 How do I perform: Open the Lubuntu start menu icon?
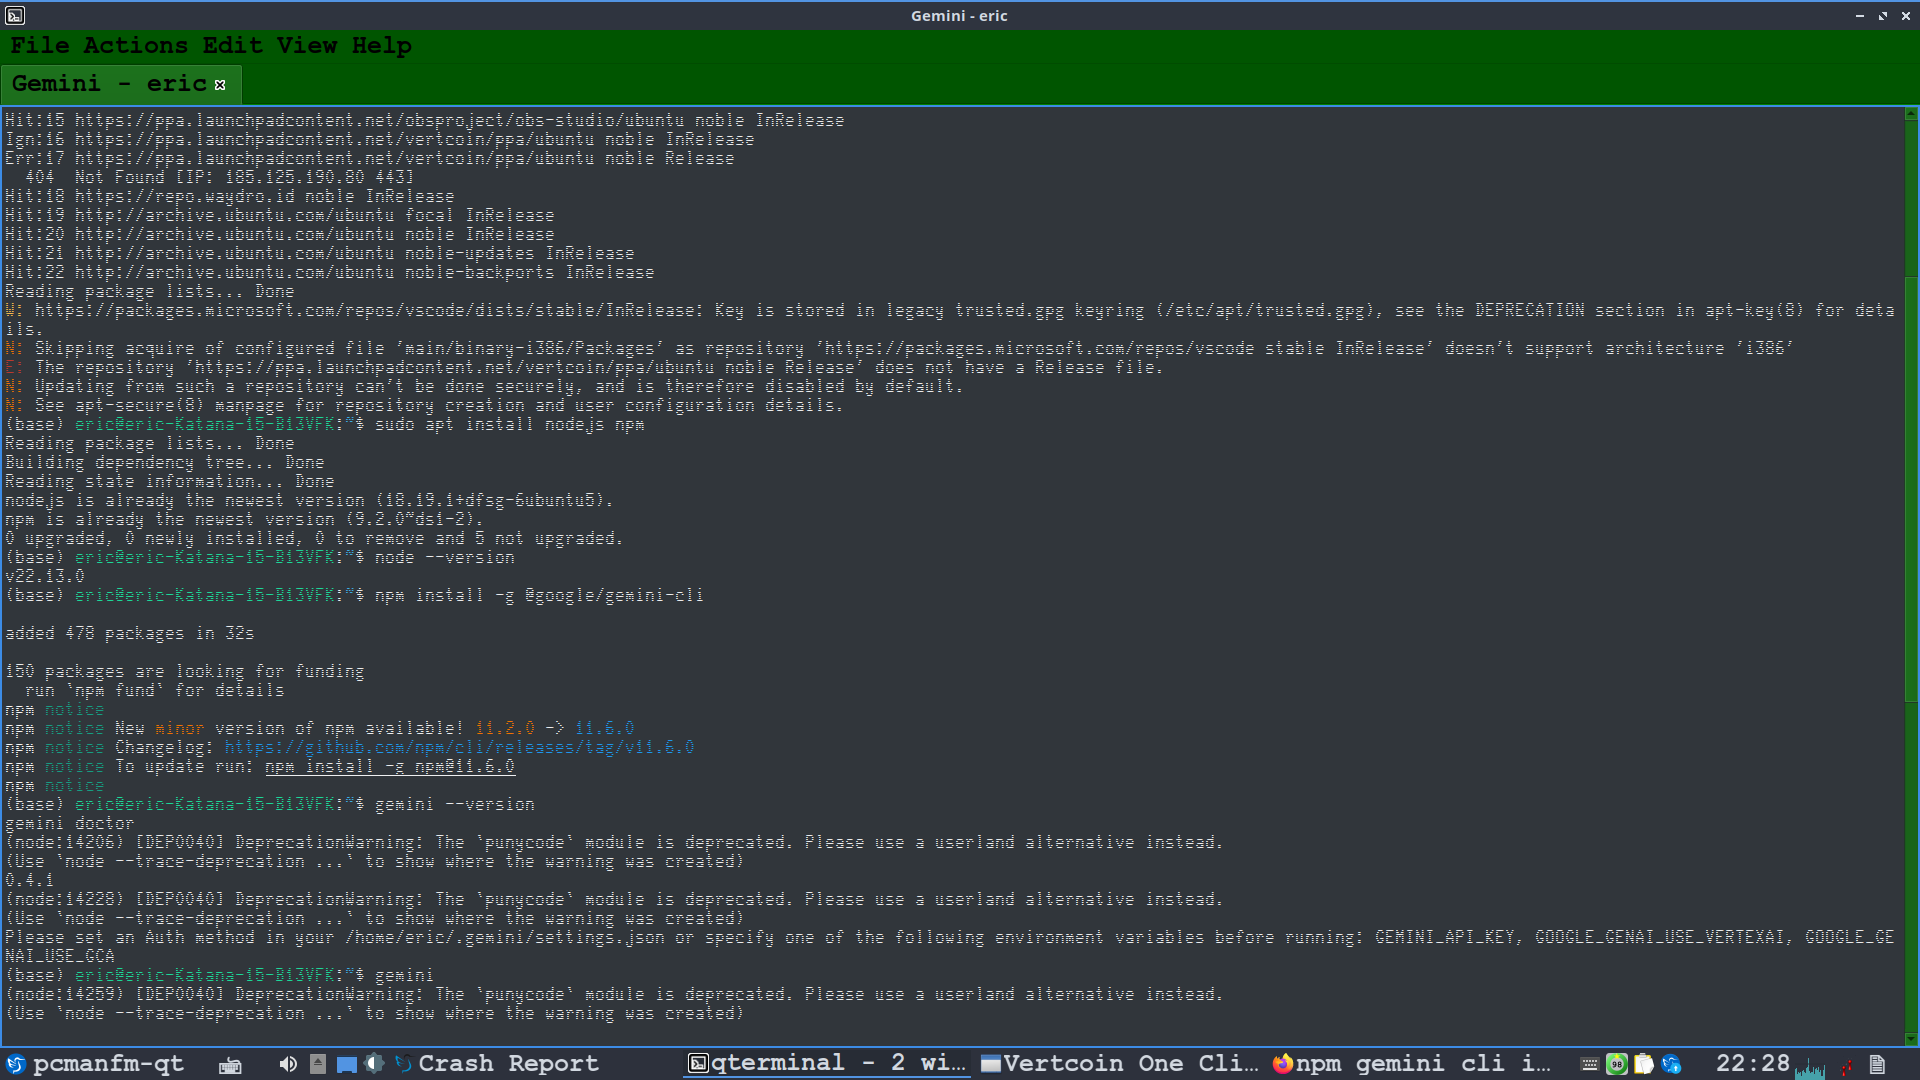tap(15, 1064)
